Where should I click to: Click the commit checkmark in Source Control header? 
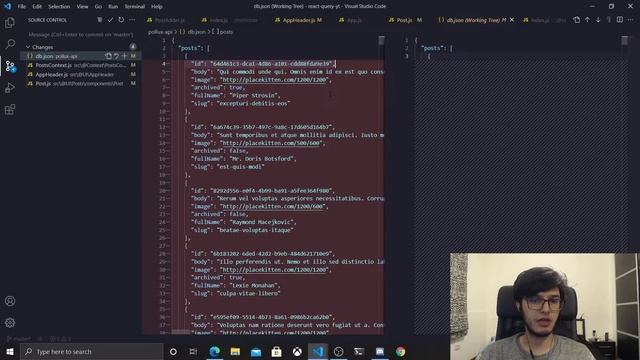[x=110, y=20]
